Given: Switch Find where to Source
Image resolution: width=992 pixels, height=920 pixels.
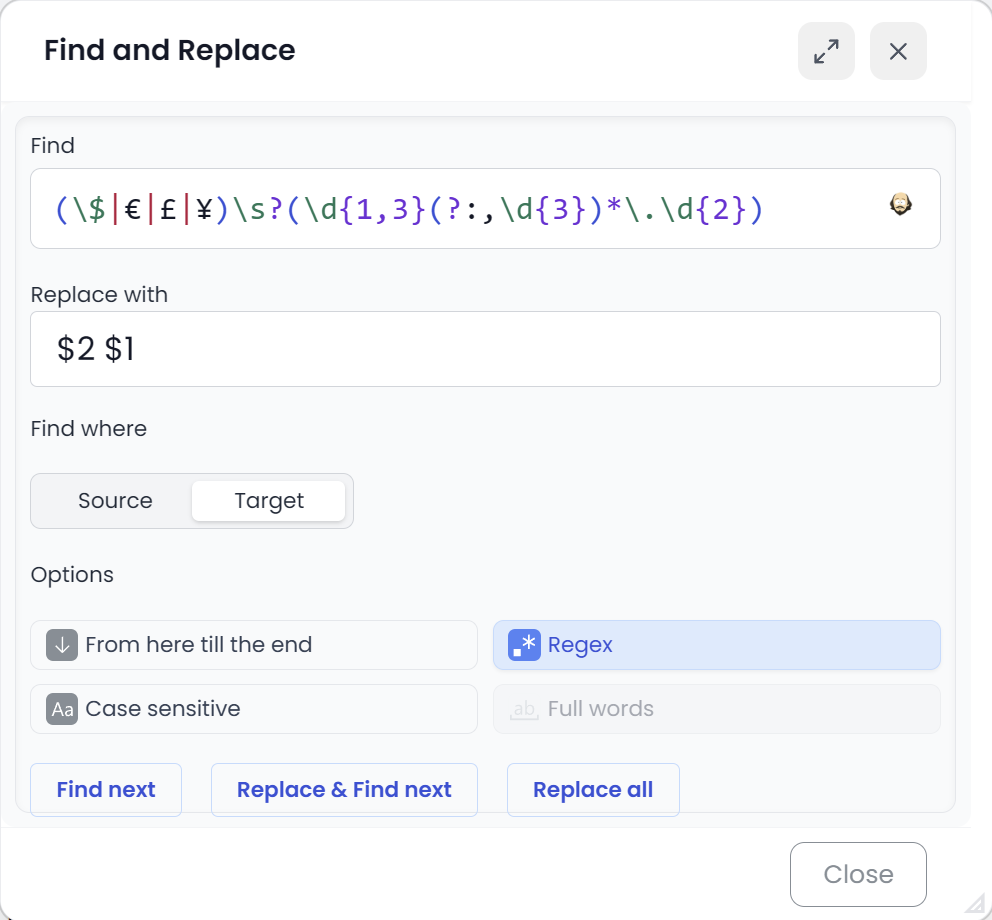Looking at the screenshot, I should point(115,500).
